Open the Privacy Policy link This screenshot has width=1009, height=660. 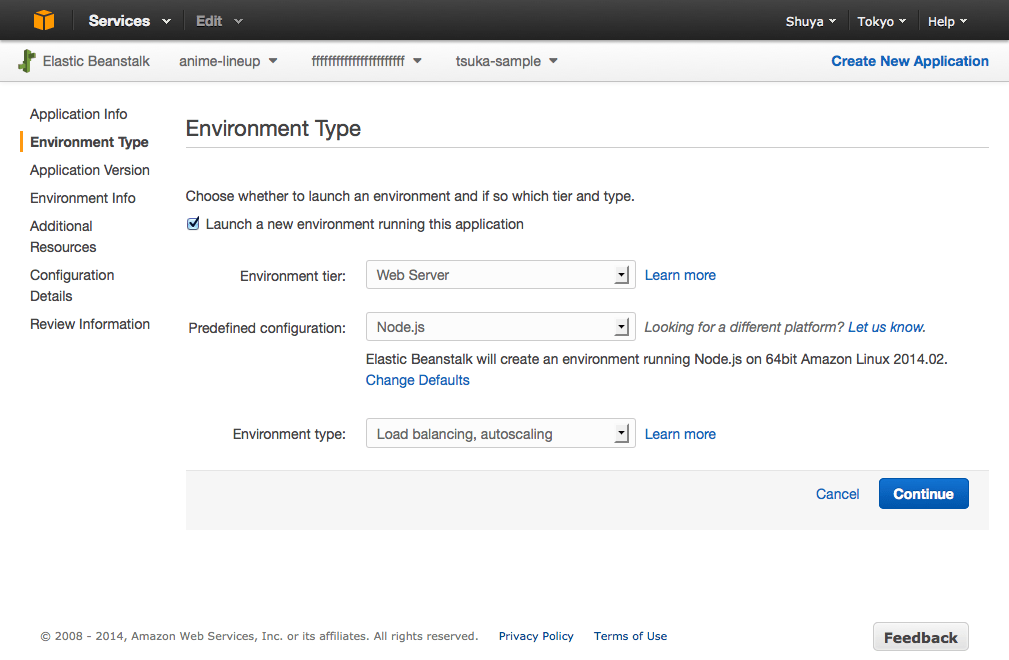pyautogui.click(x=536, y=636)
